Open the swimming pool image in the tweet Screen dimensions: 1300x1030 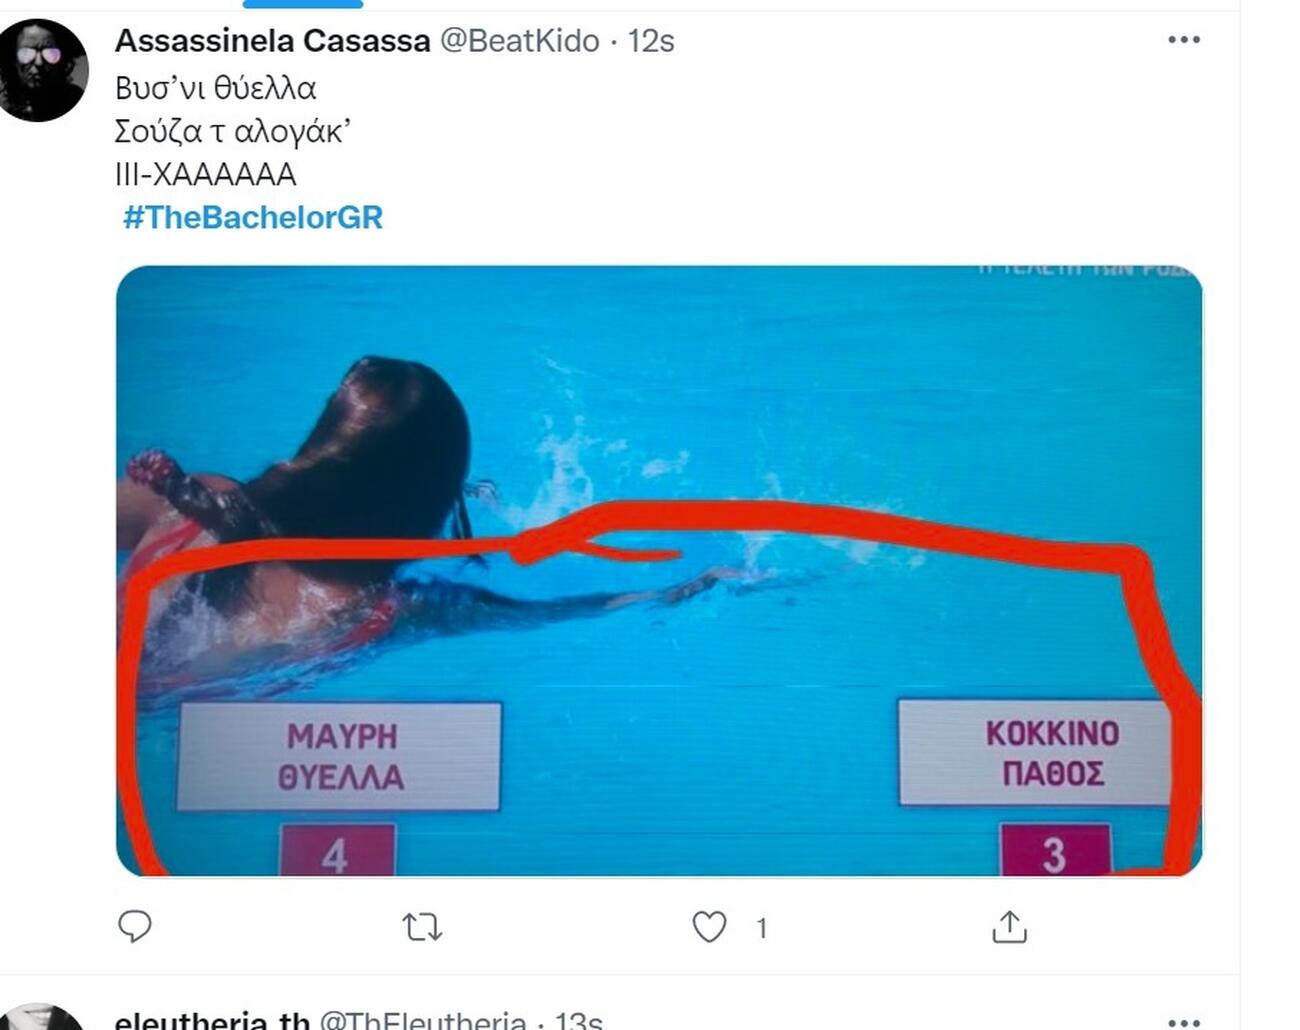coord(659,571)
